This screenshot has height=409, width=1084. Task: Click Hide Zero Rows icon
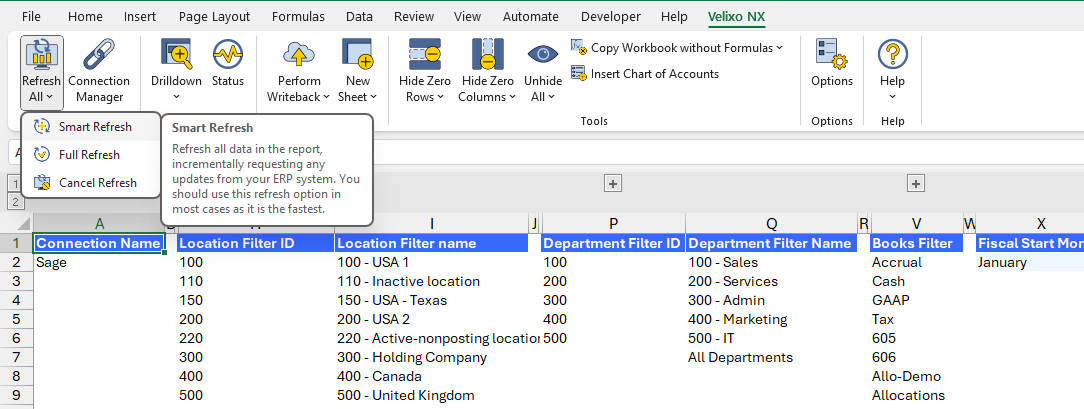[424, 54]
